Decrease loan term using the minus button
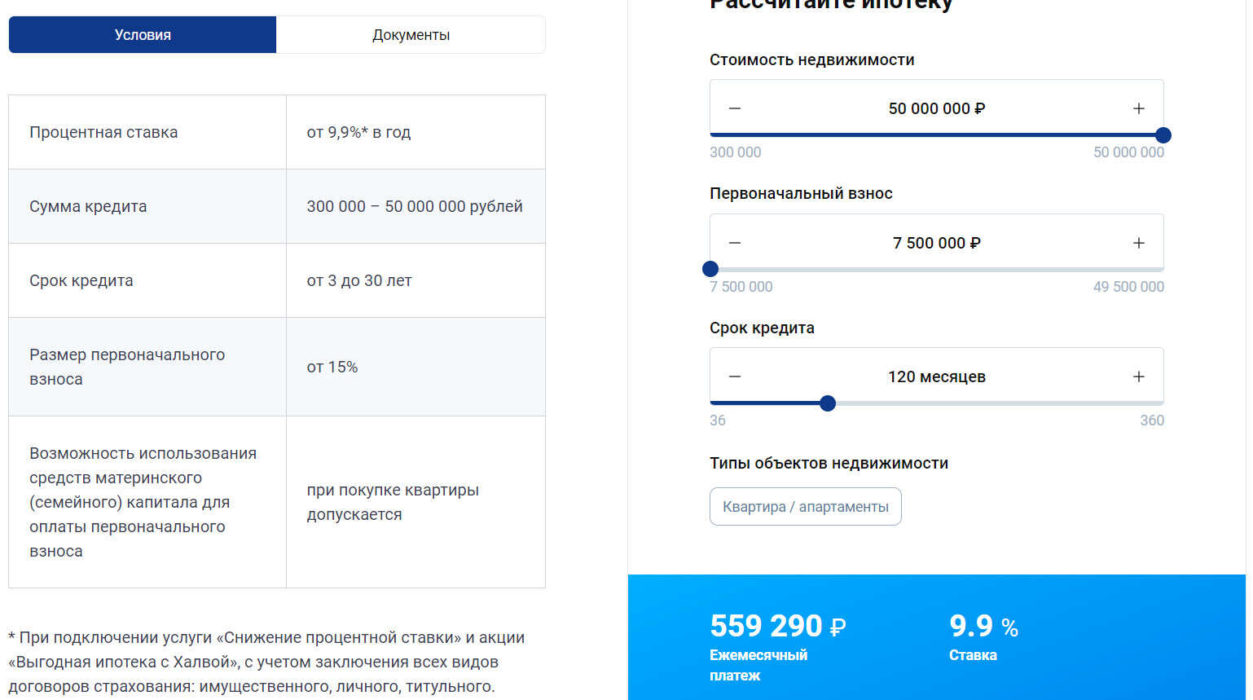The width and height of the screenshot is (1253, 700). click(x=735, y=377)
